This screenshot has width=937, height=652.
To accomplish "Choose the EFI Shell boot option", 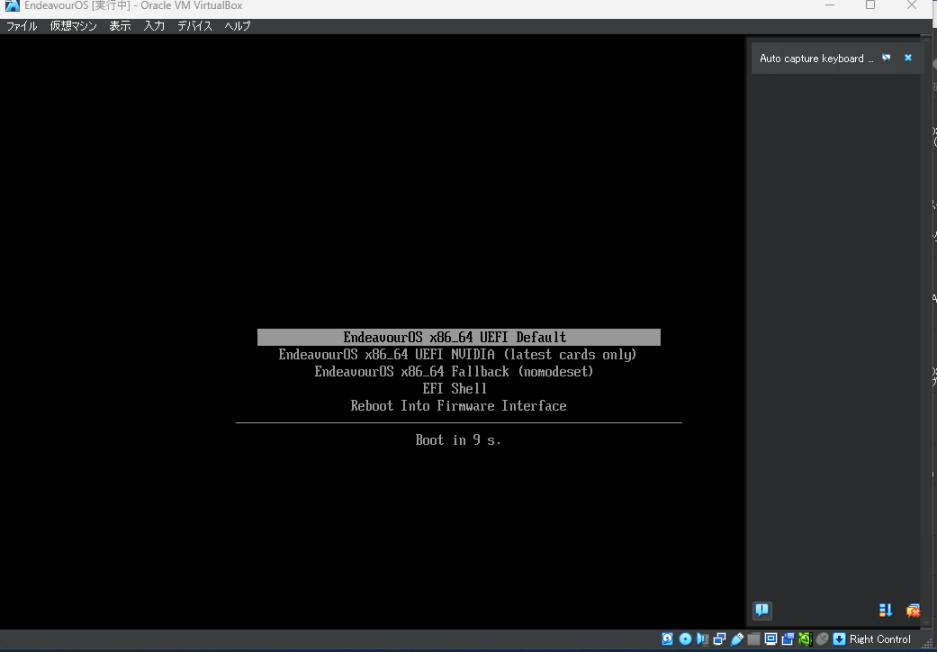I will (455, 388).
